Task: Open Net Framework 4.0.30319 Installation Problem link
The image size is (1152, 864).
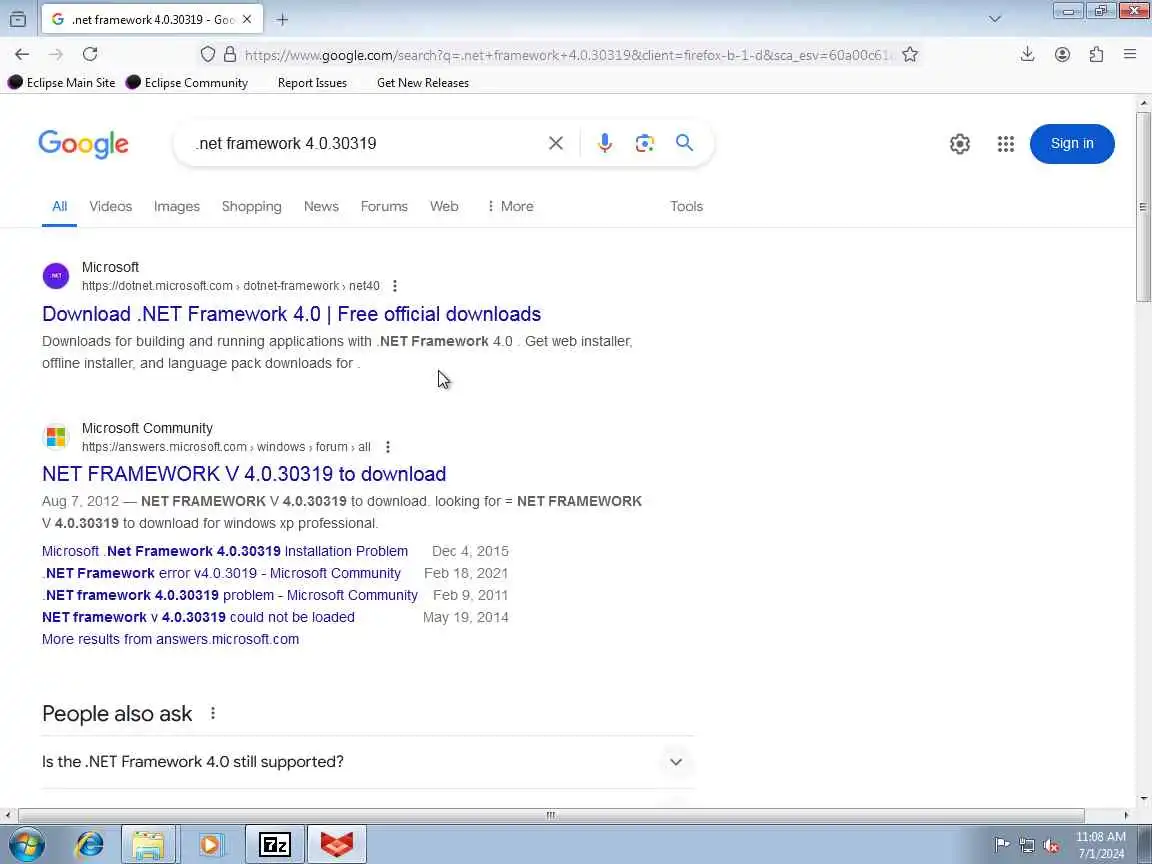Action: coord(225,551)
